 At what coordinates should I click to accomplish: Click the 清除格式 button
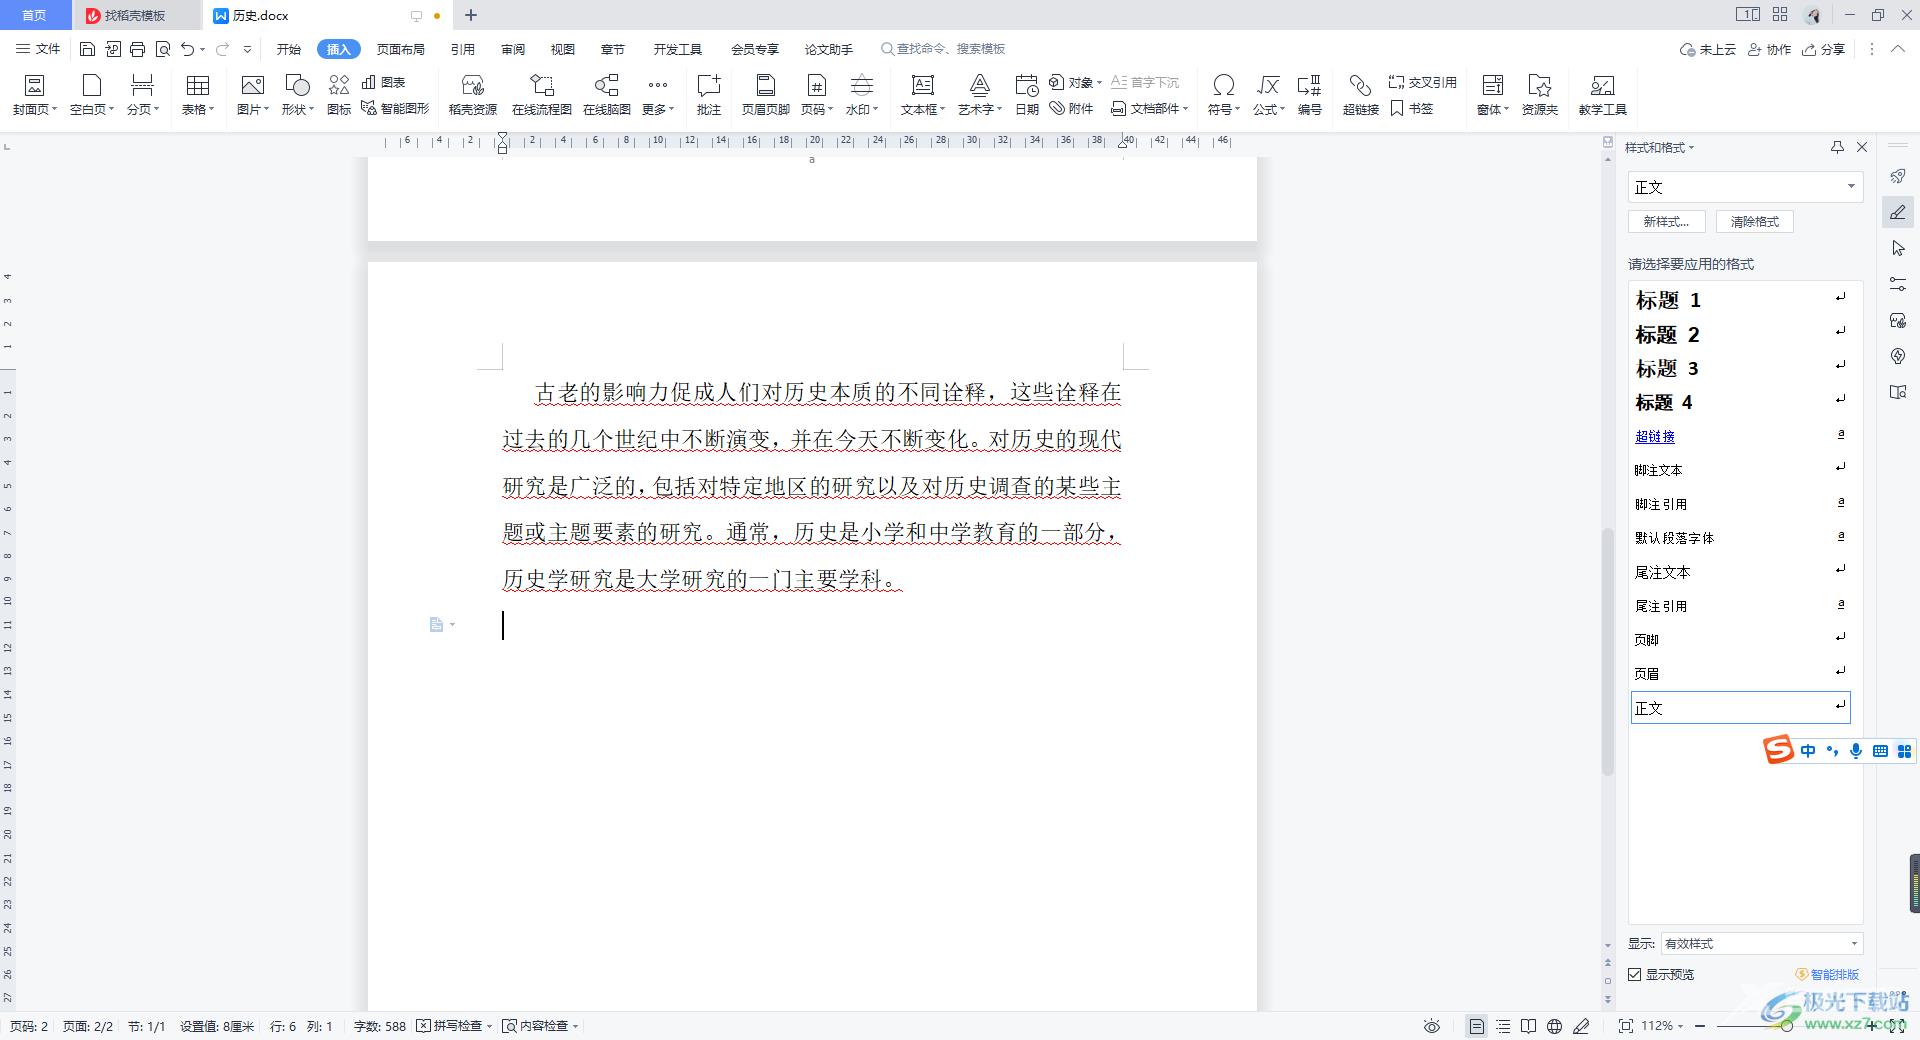(x=1755, y=222)
